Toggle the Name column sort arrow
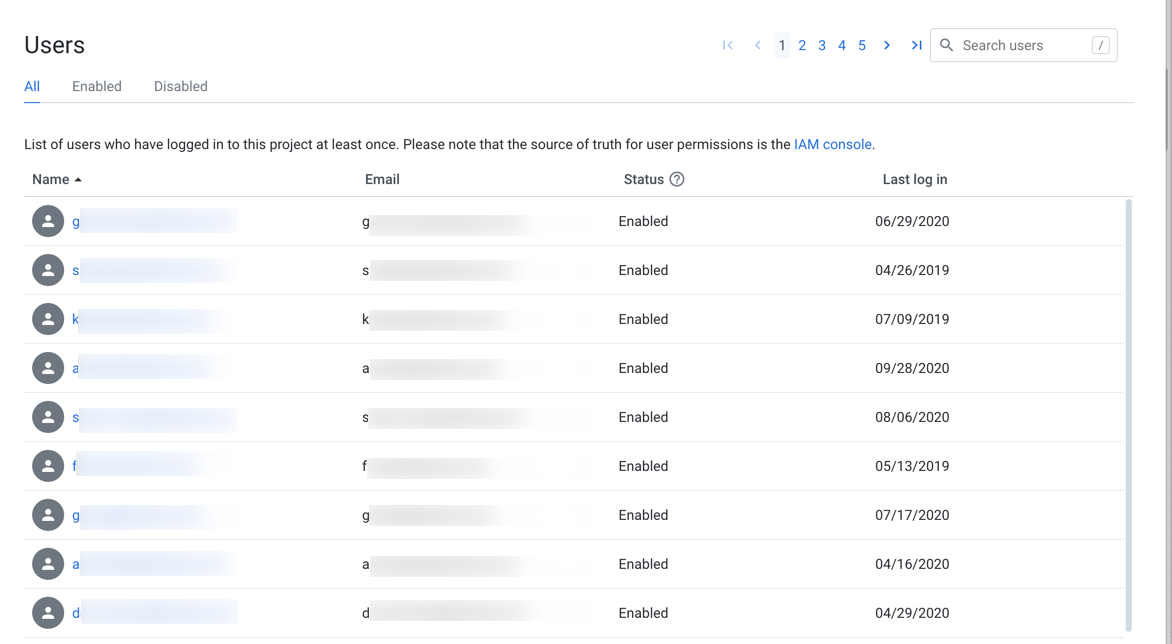 click(78, 180)
